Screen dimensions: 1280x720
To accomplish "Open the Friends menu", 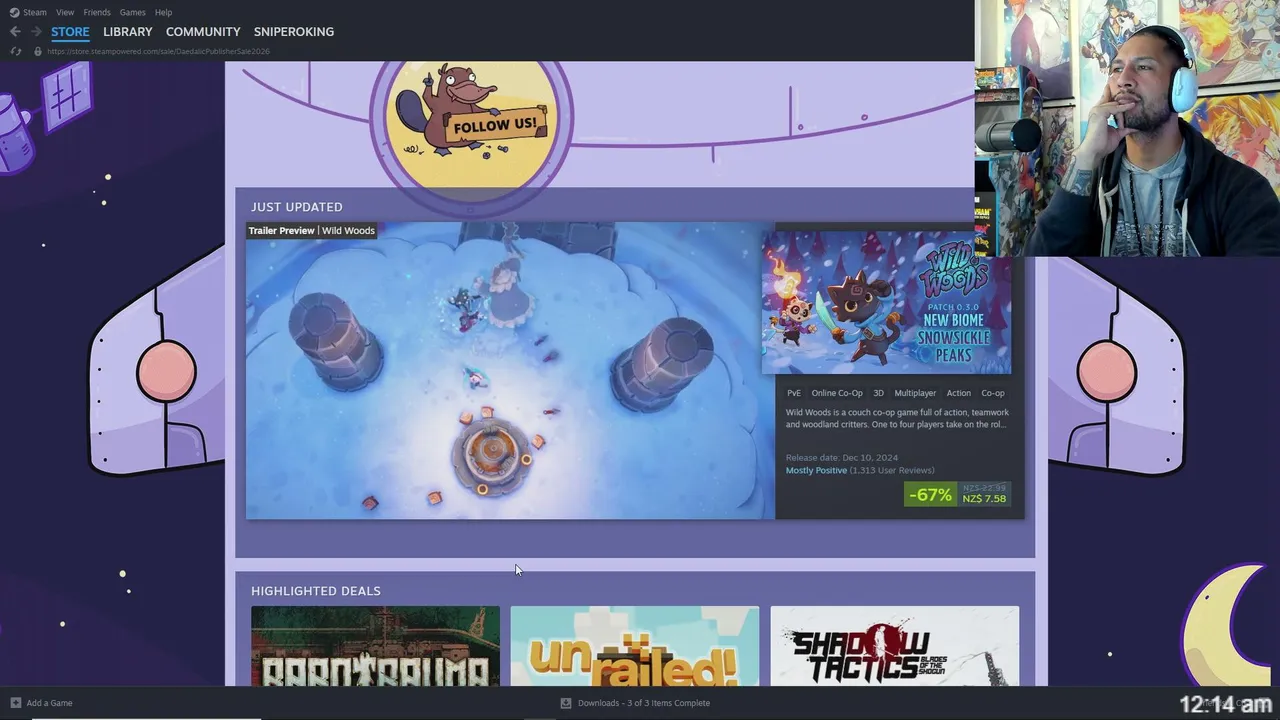I will click(97, 12).
